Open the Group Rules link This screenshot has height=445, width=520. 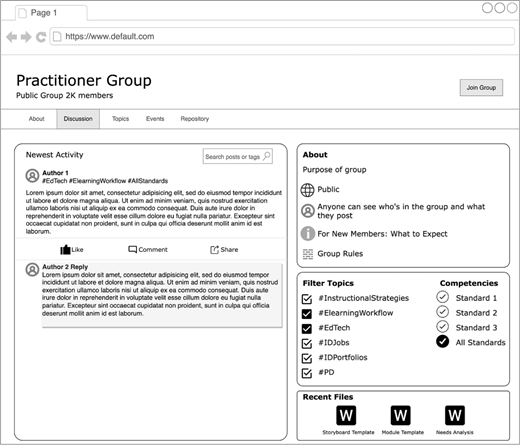click(340, 254)
